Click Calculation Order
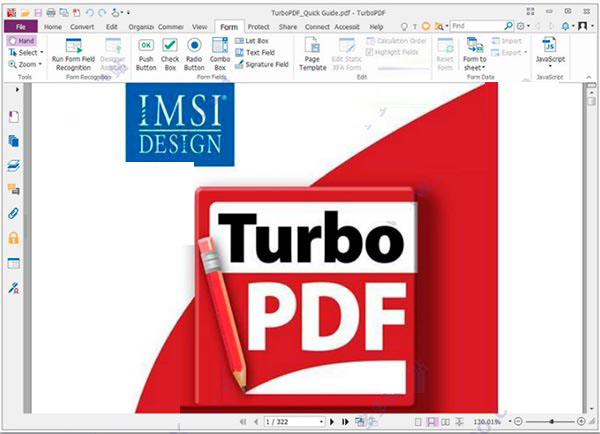600x434 pixels. pos(396,41)
